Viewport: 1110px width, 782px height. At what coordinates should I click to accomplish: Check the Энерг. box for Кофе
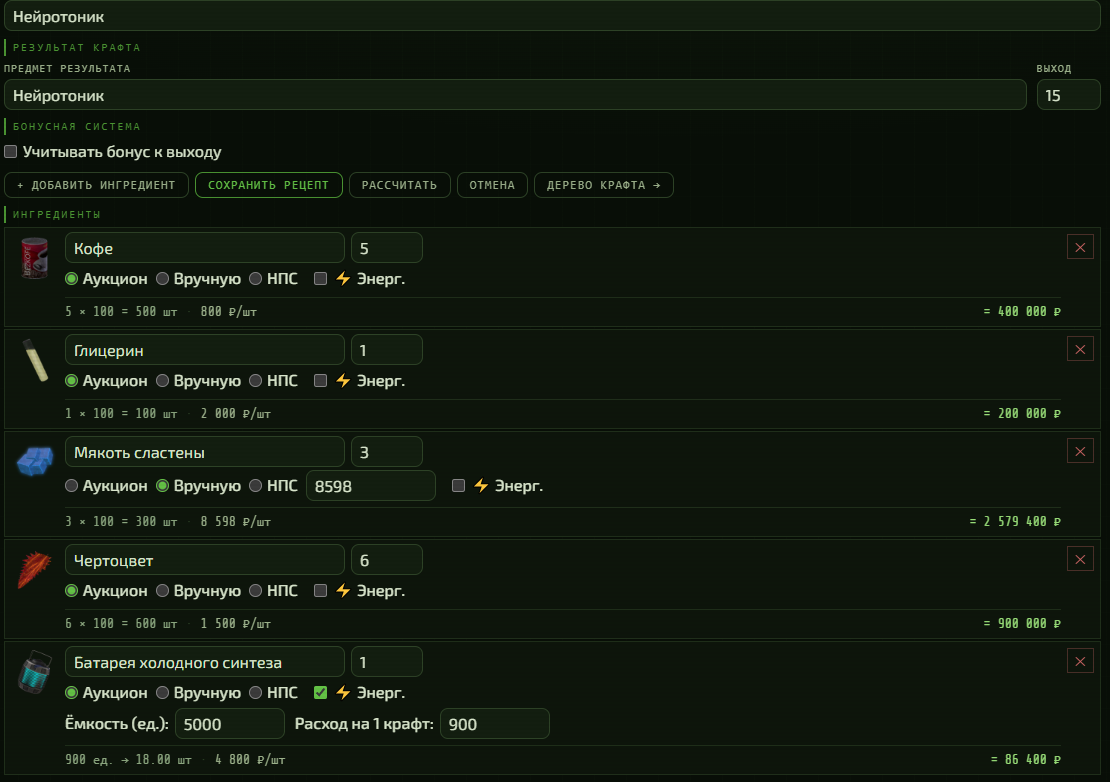click(x=321, y=279)
